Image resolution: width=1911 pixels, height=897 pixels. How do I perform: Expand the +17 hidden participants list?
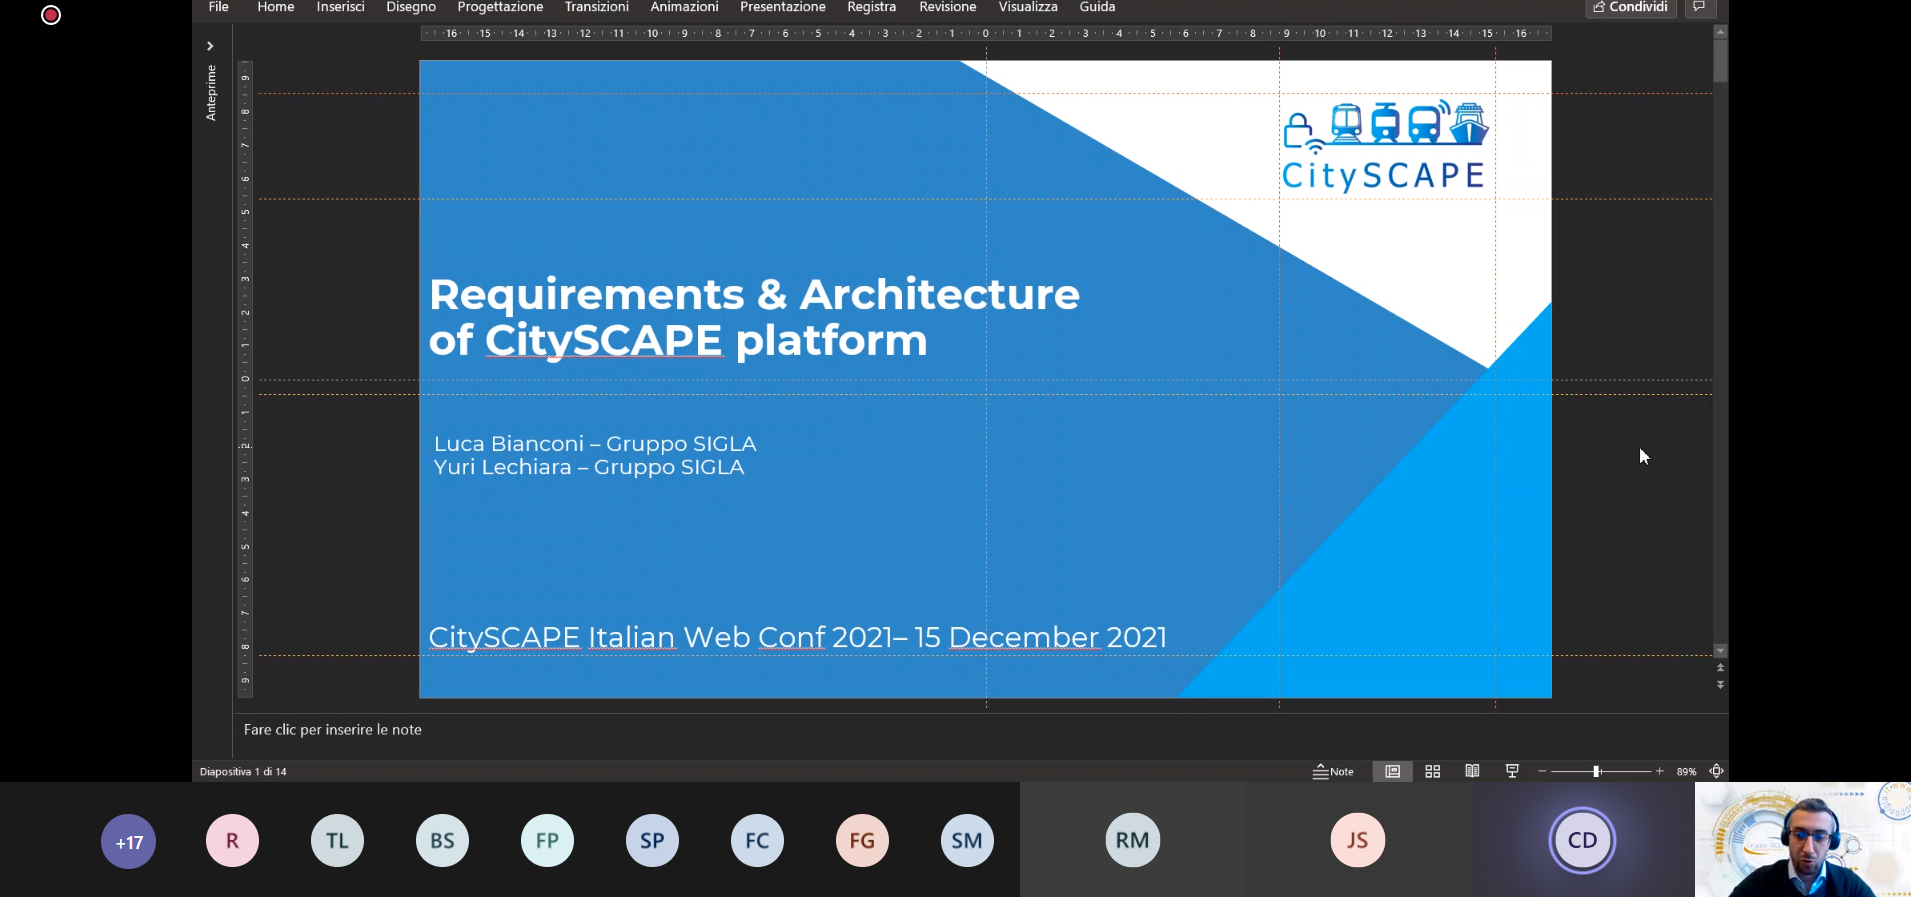(x=129, y=841)
